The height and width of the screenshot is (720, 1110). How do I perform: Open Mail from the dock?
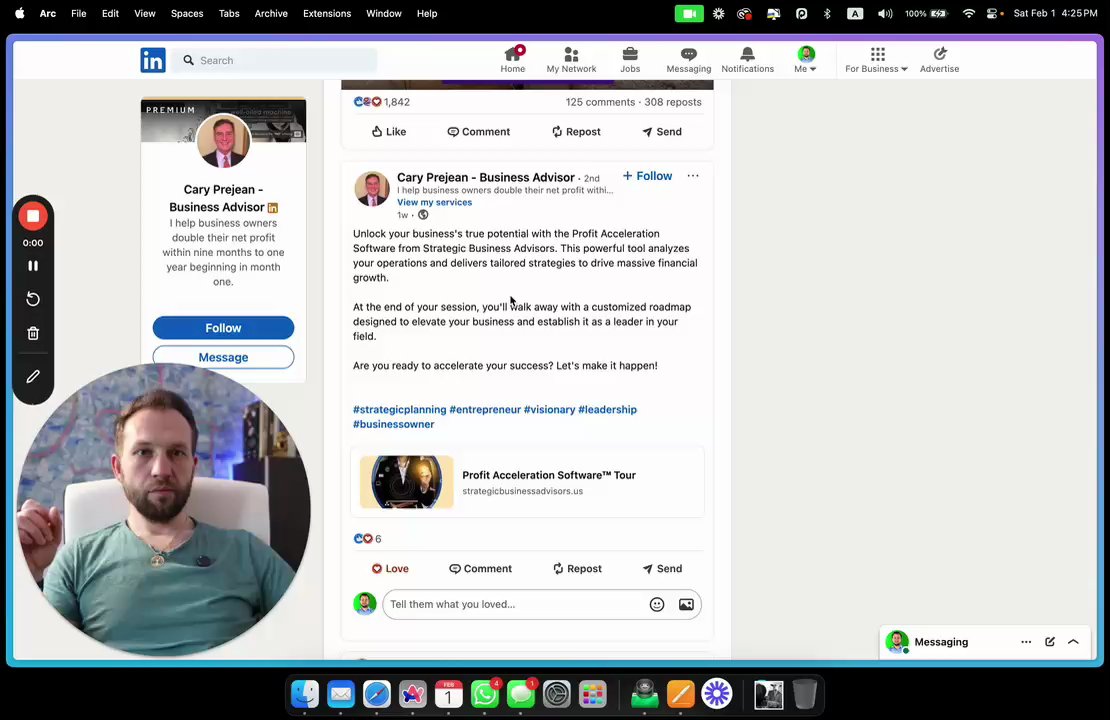point(341,695)
